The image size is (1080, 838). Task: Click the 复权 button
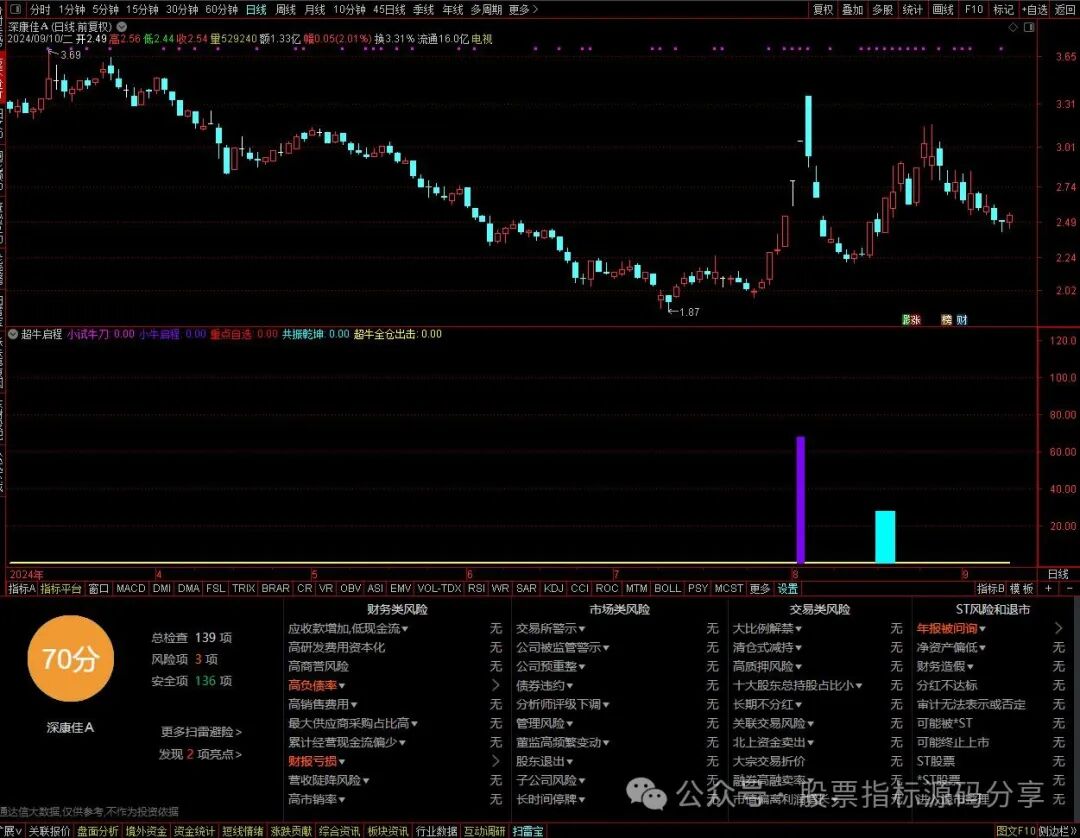pyautogui.click(x=823, y=10)
